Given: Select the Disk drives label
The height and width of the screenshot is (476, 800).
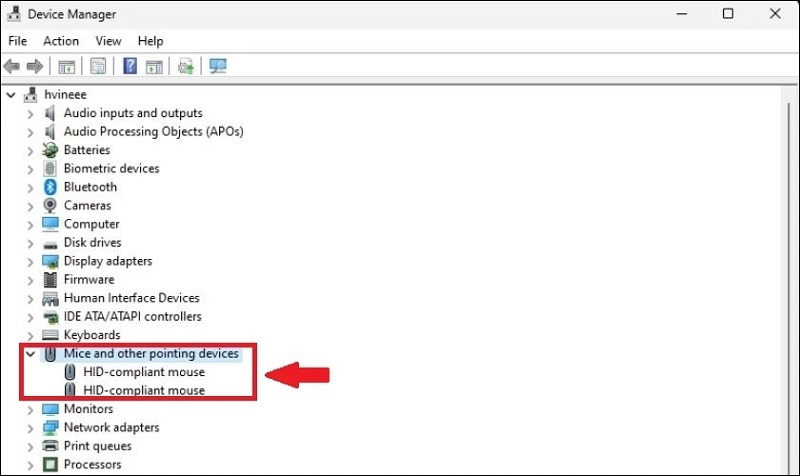Looking at the screenshot, I should coord(92,242).
